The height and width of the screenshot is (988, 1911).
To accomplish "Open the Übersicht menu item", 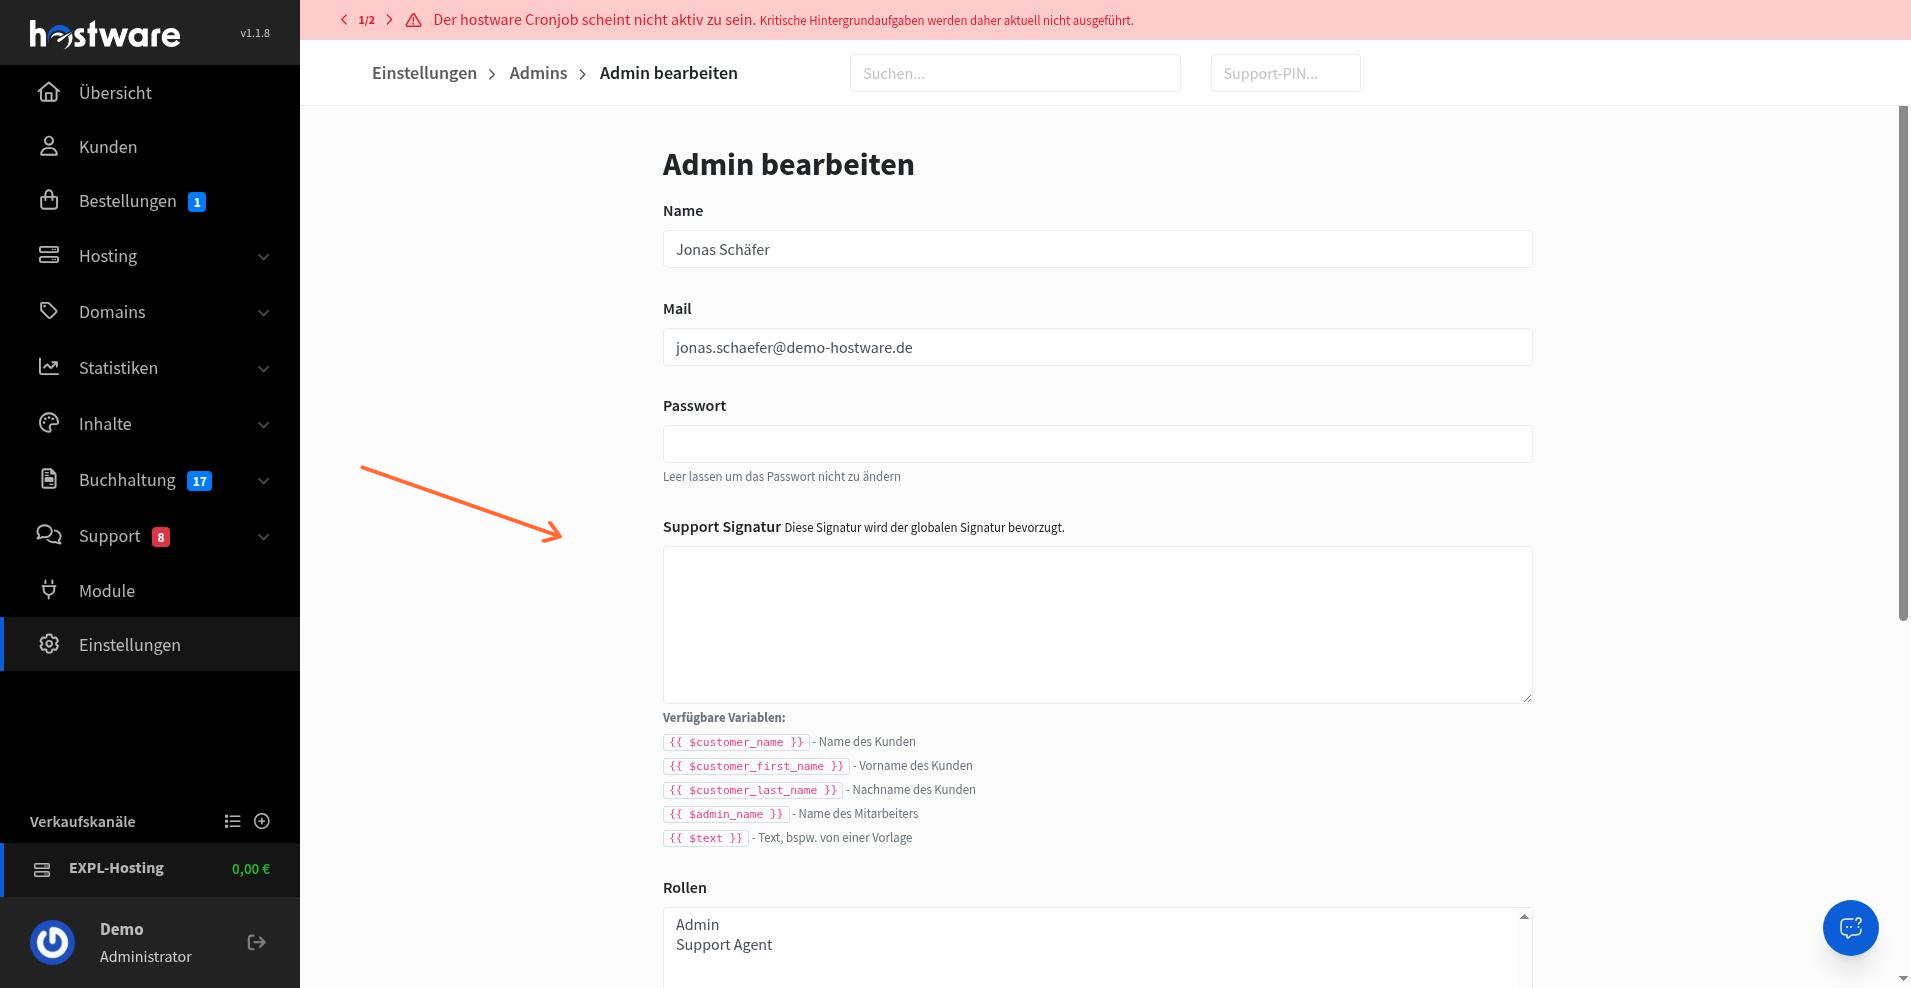I will (150, 92).
